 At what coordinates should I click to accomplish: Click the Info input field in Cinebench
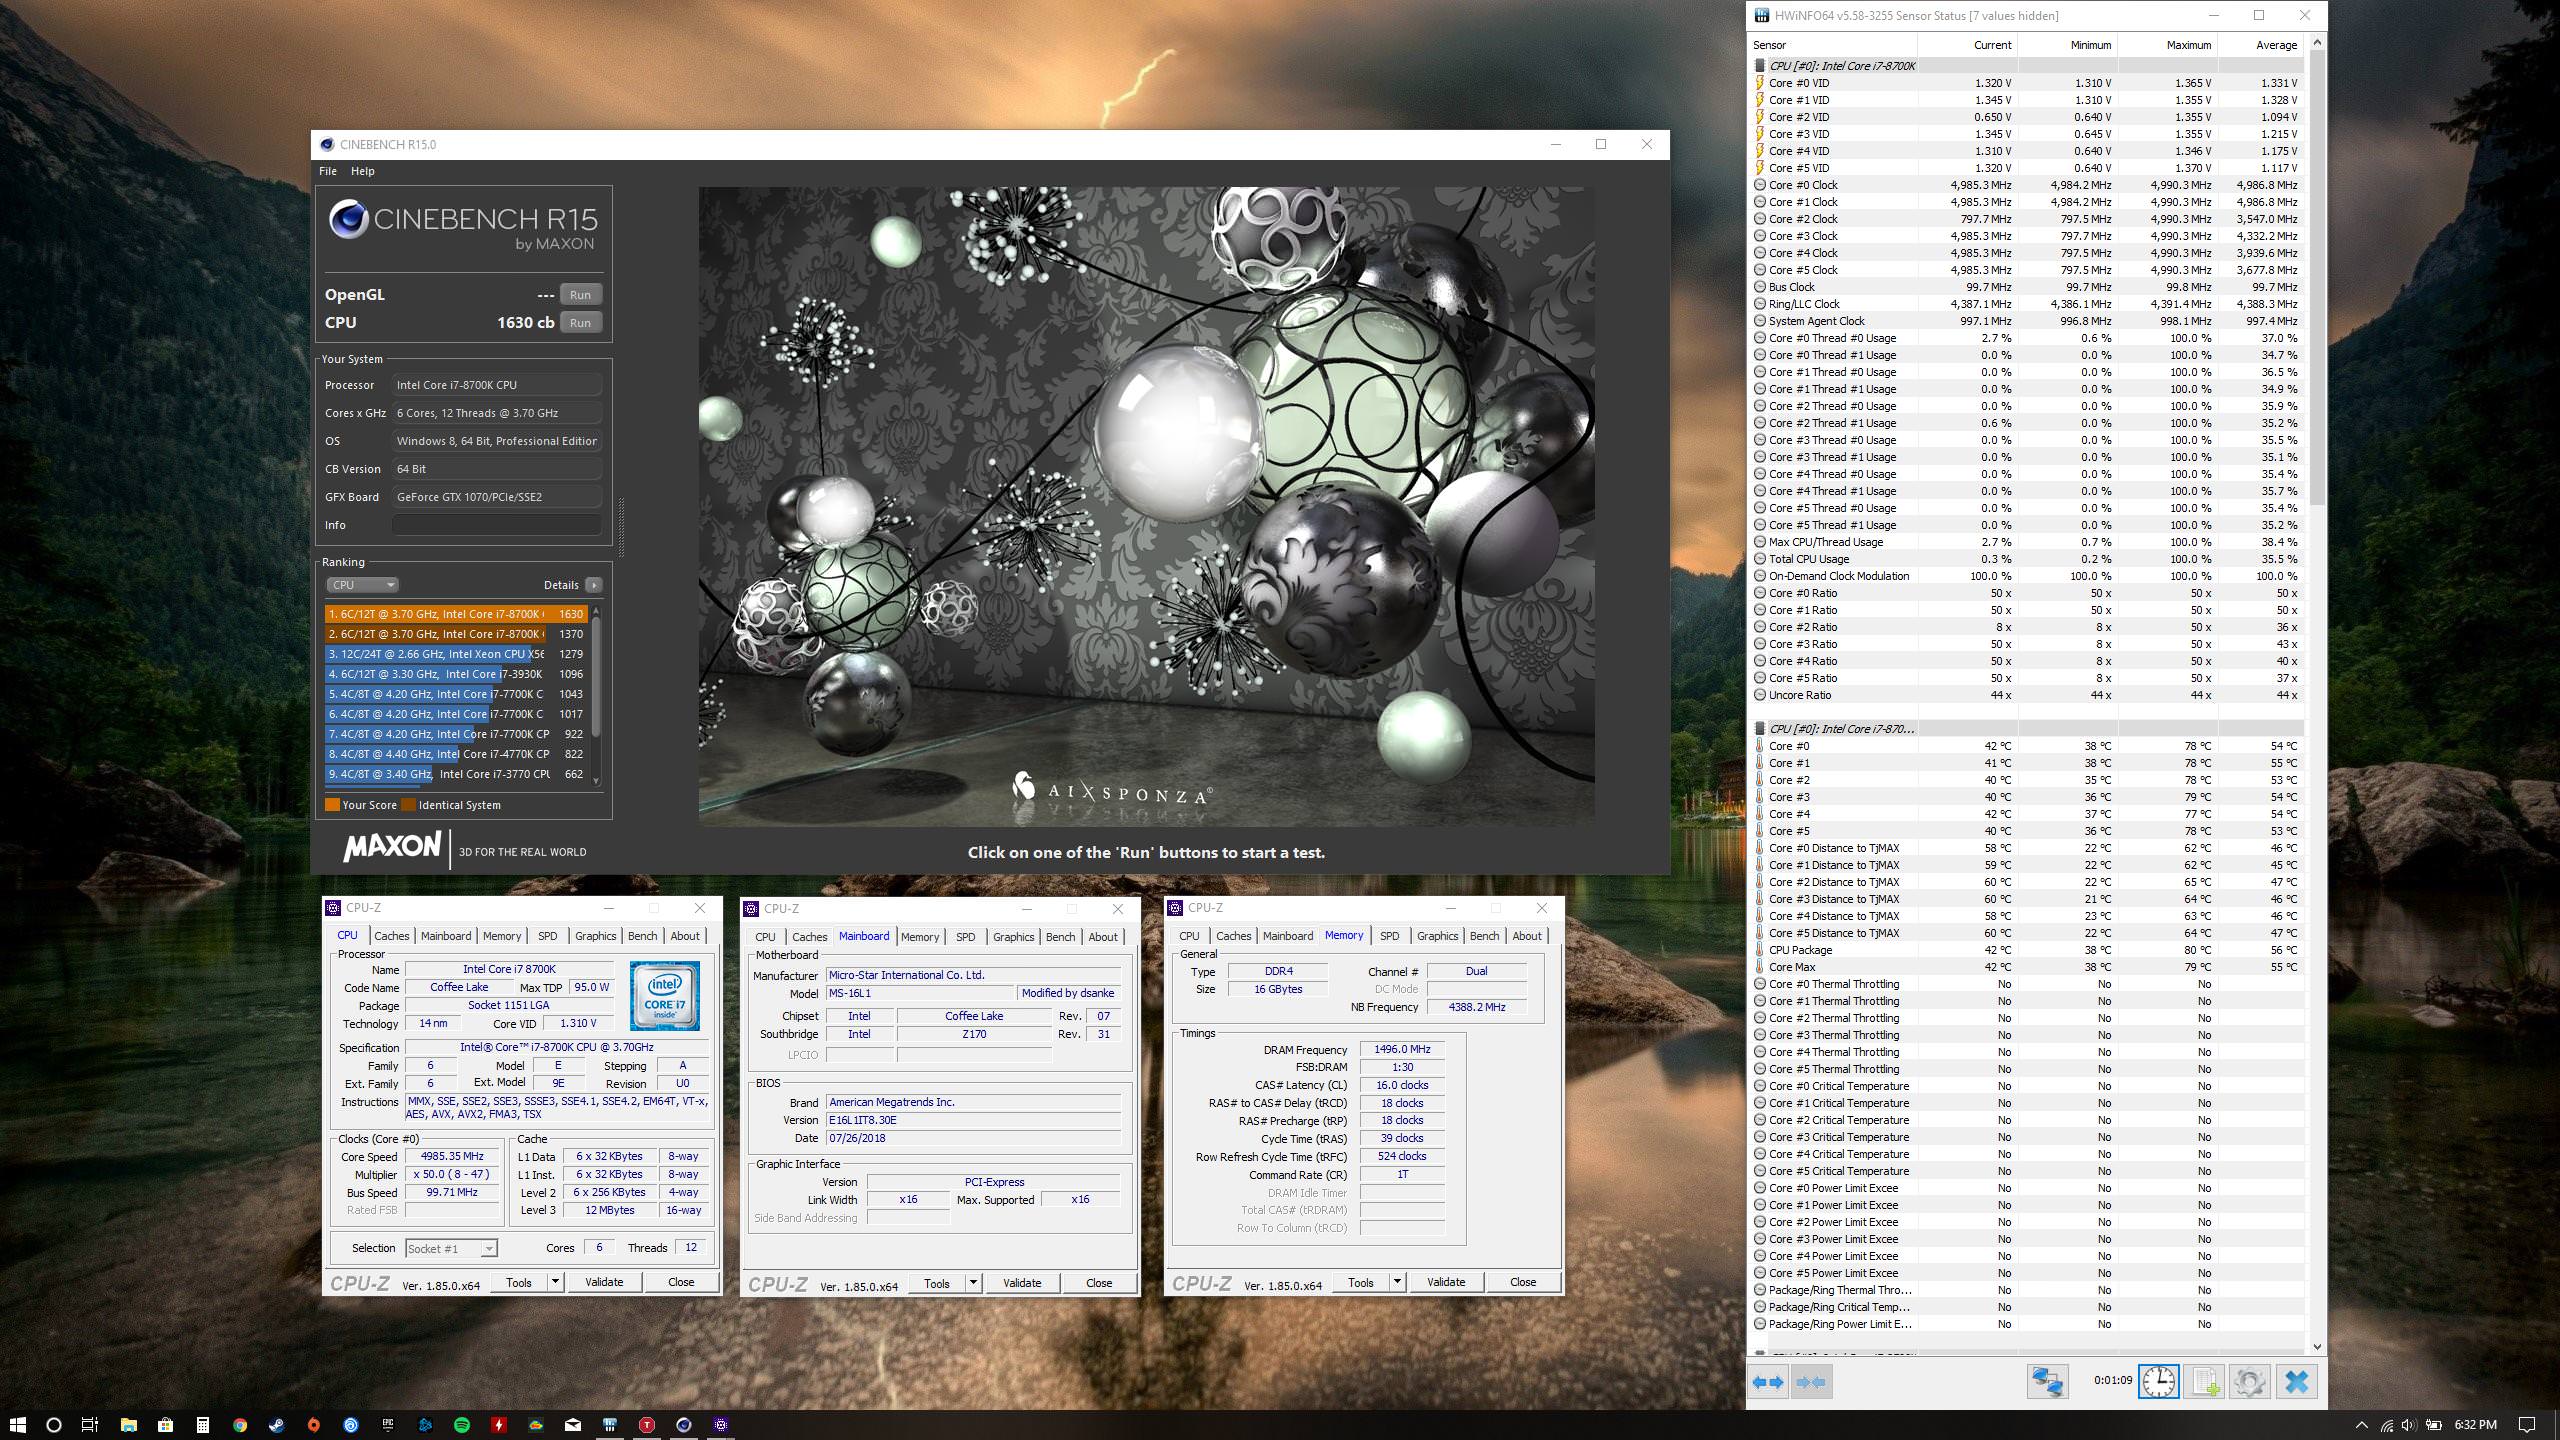497,525
